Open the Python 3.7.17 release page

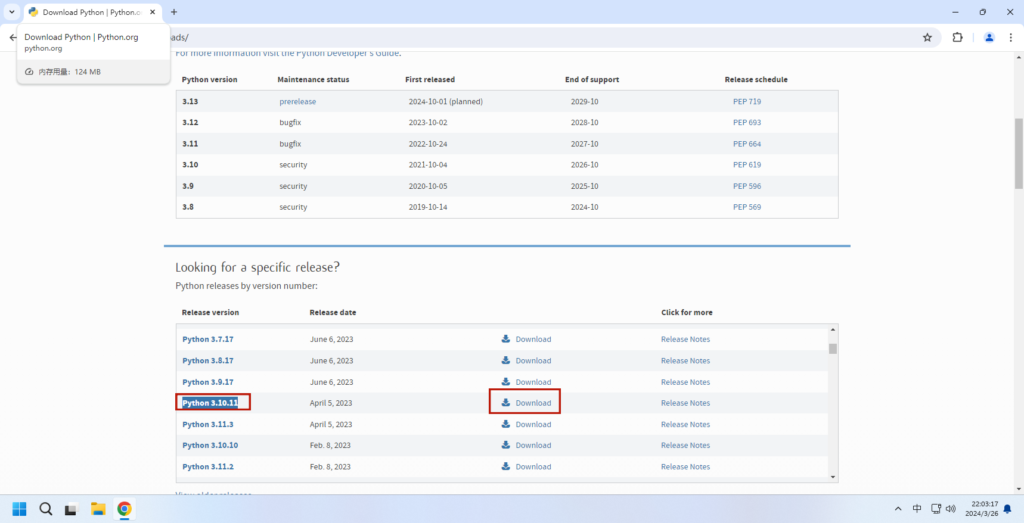coord(208,340)
